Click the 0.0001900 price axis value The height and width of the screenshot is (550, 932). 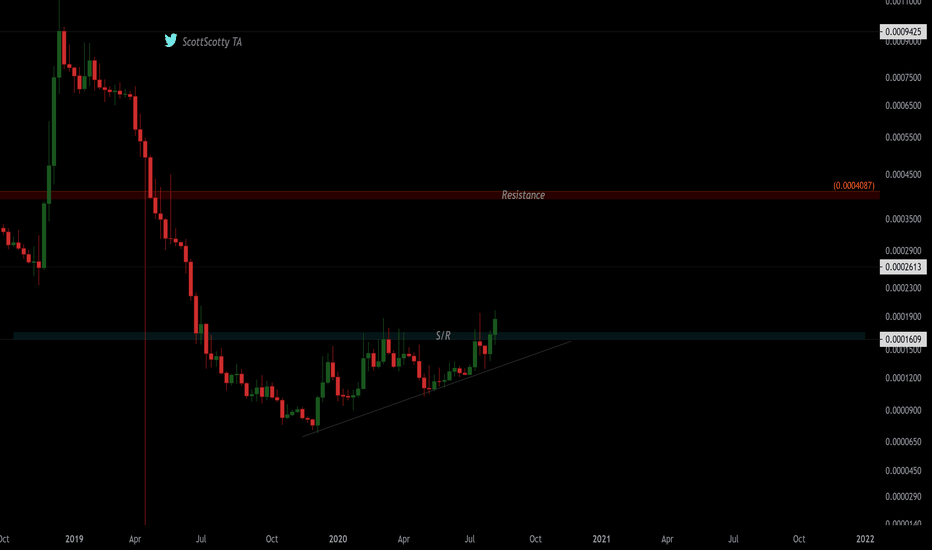tap(903, 317)
